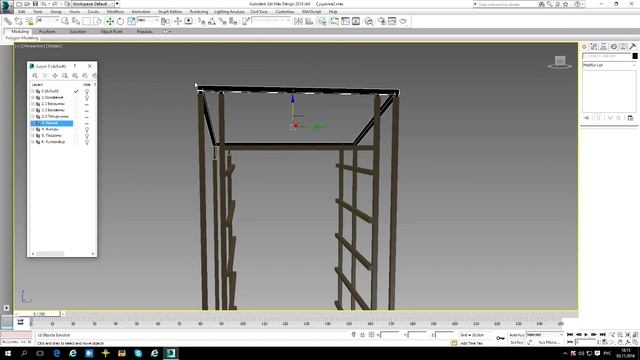Toggle Percent Snap icon

click(x=222, y=21)
